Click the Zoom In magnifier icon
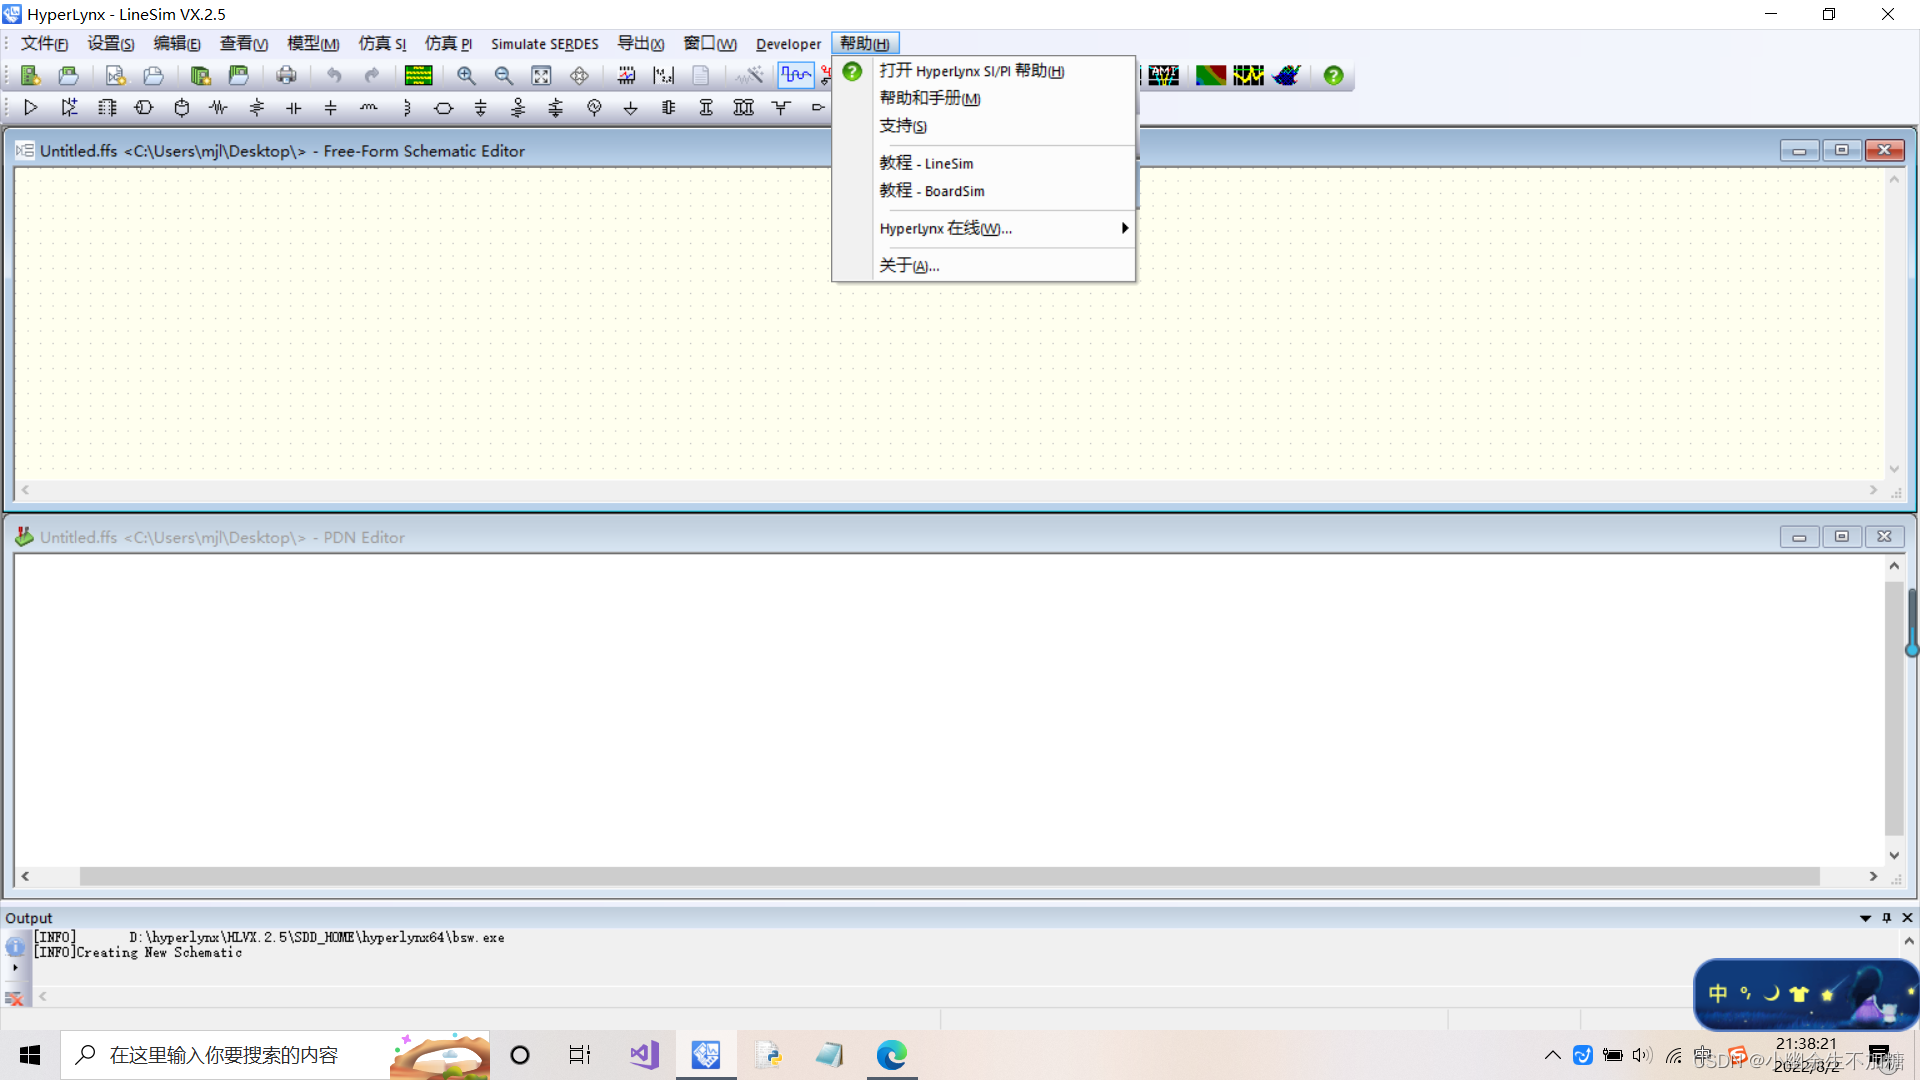 466,75
